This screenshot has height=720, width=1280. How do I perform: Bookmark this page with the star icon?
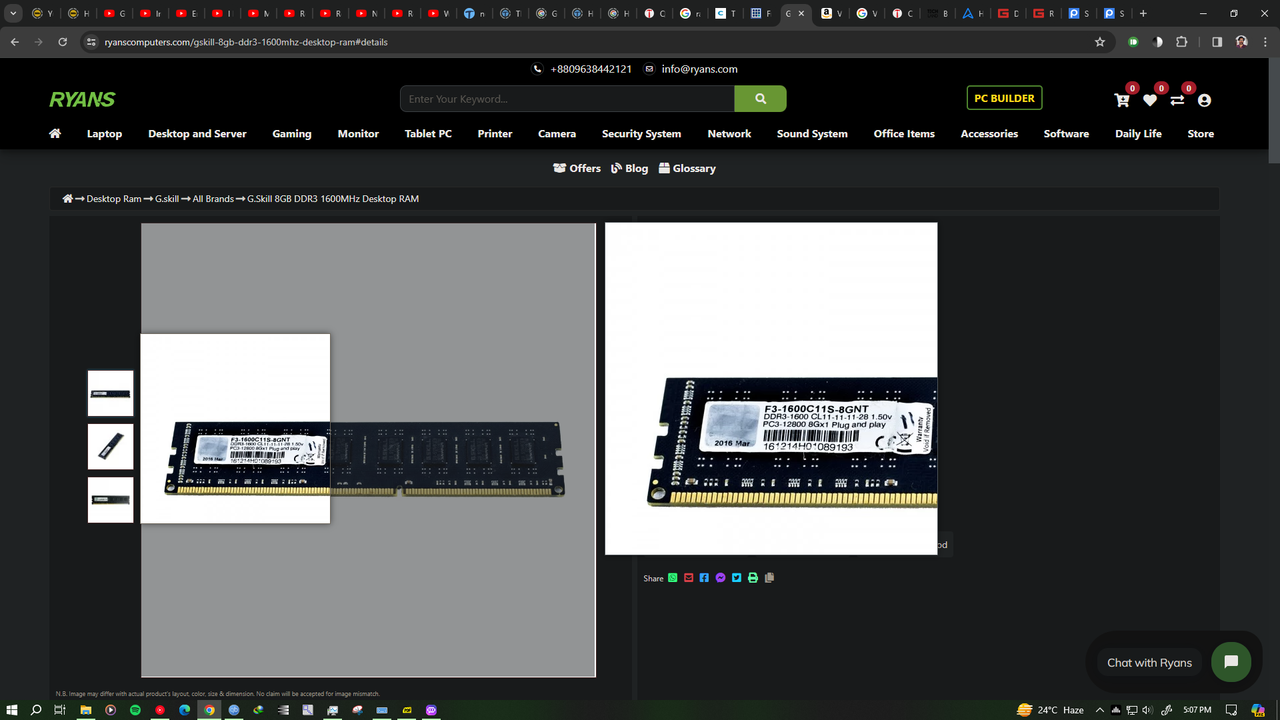(x=1100, y=42)
